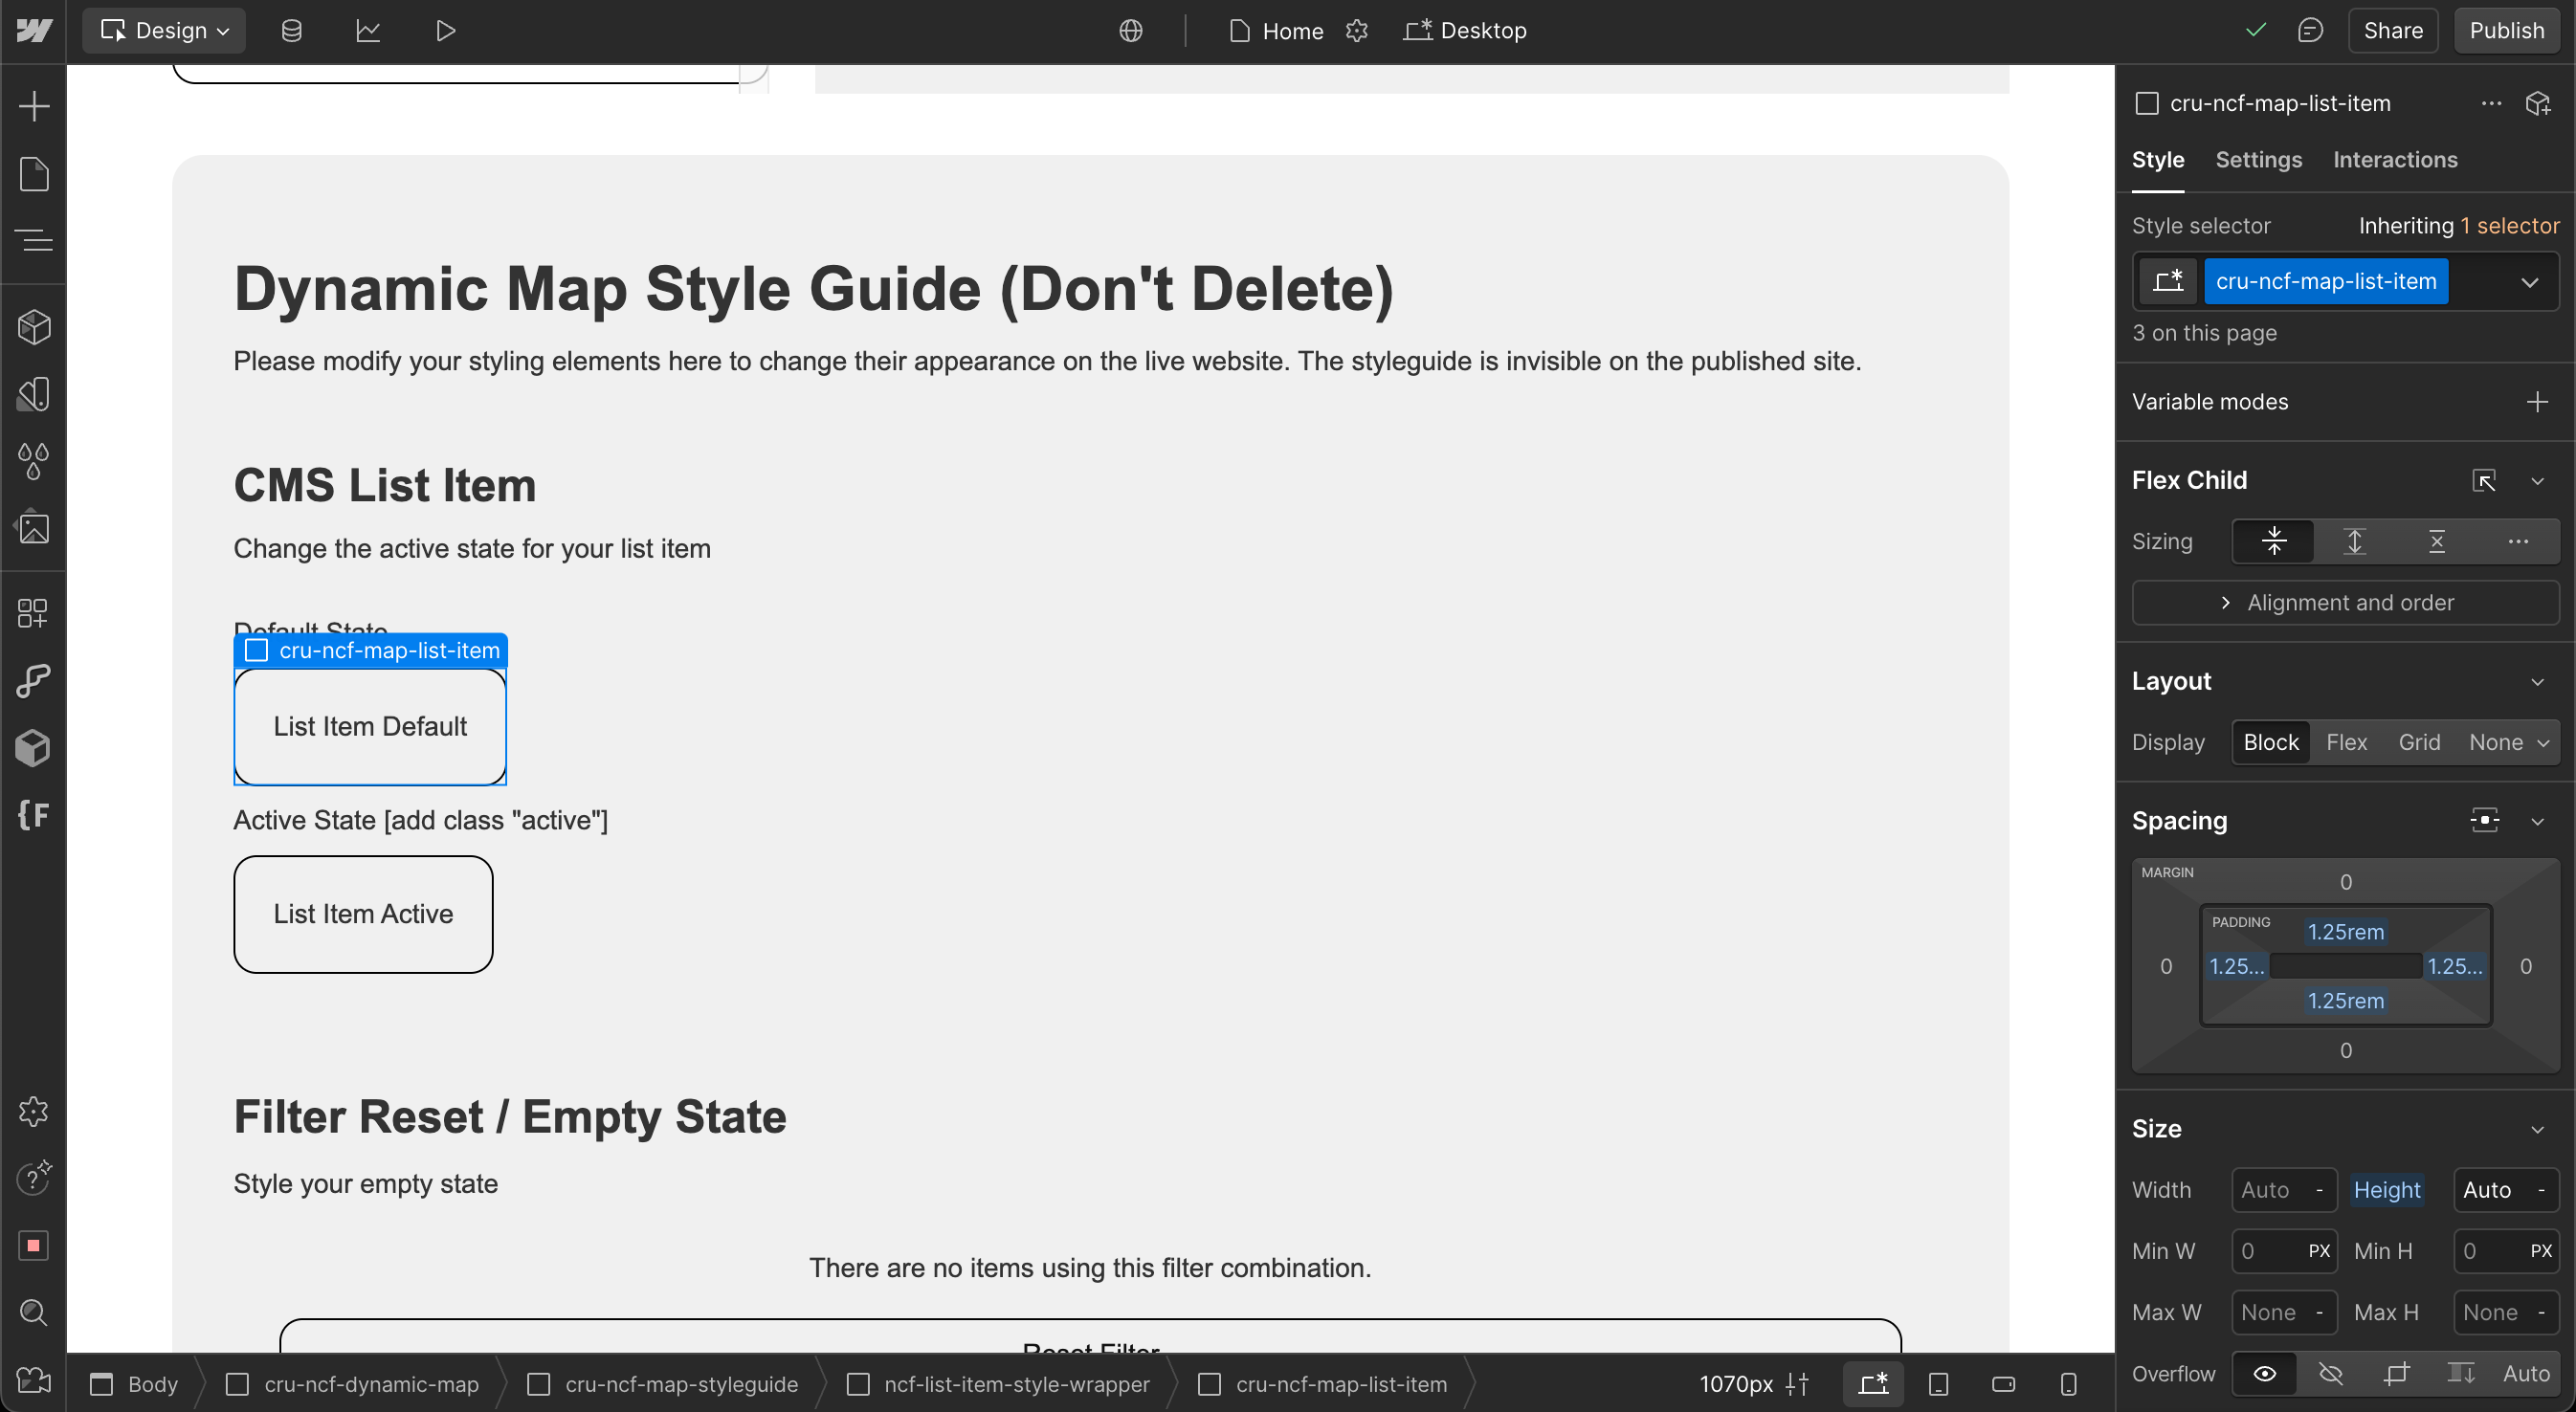Screen dimensions: 2576x1412
Task: Open the comments speech bubble icon
Action: (2310, 31)
